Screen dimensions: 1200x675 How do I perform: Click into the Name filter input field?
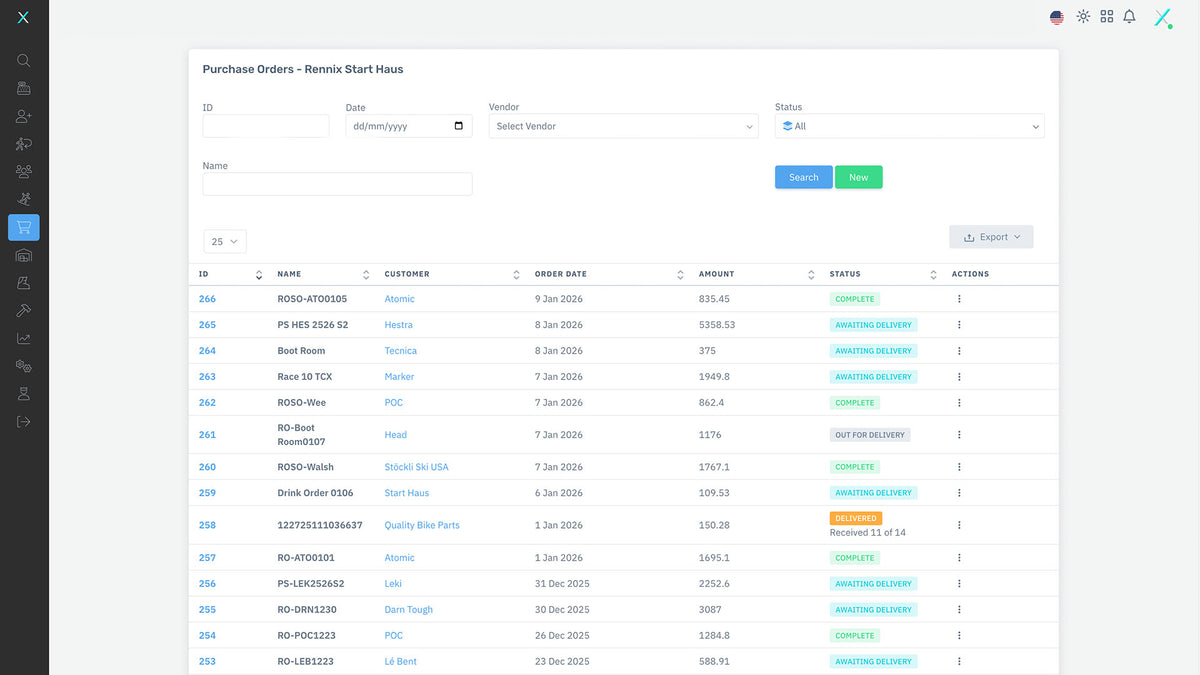click(x=337, y=184)
